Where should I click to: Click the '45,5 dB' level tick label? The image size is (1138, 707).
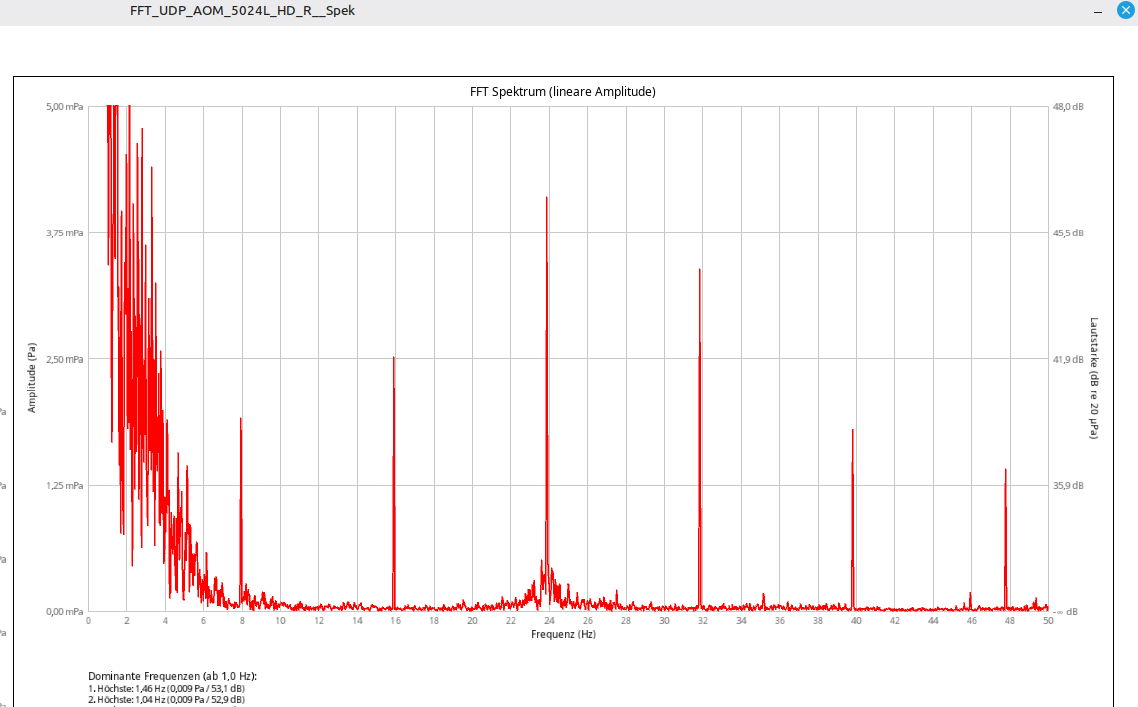(1068, 233)
